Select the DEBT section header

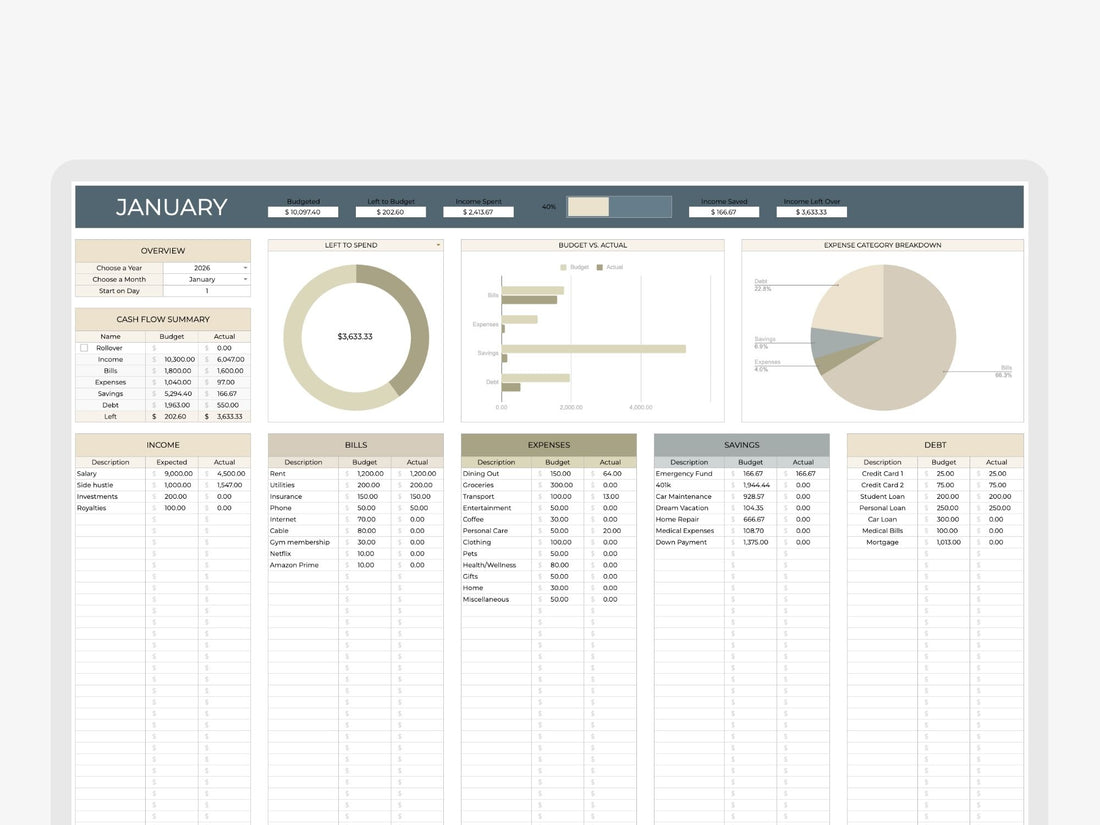[x=934, y=444]
